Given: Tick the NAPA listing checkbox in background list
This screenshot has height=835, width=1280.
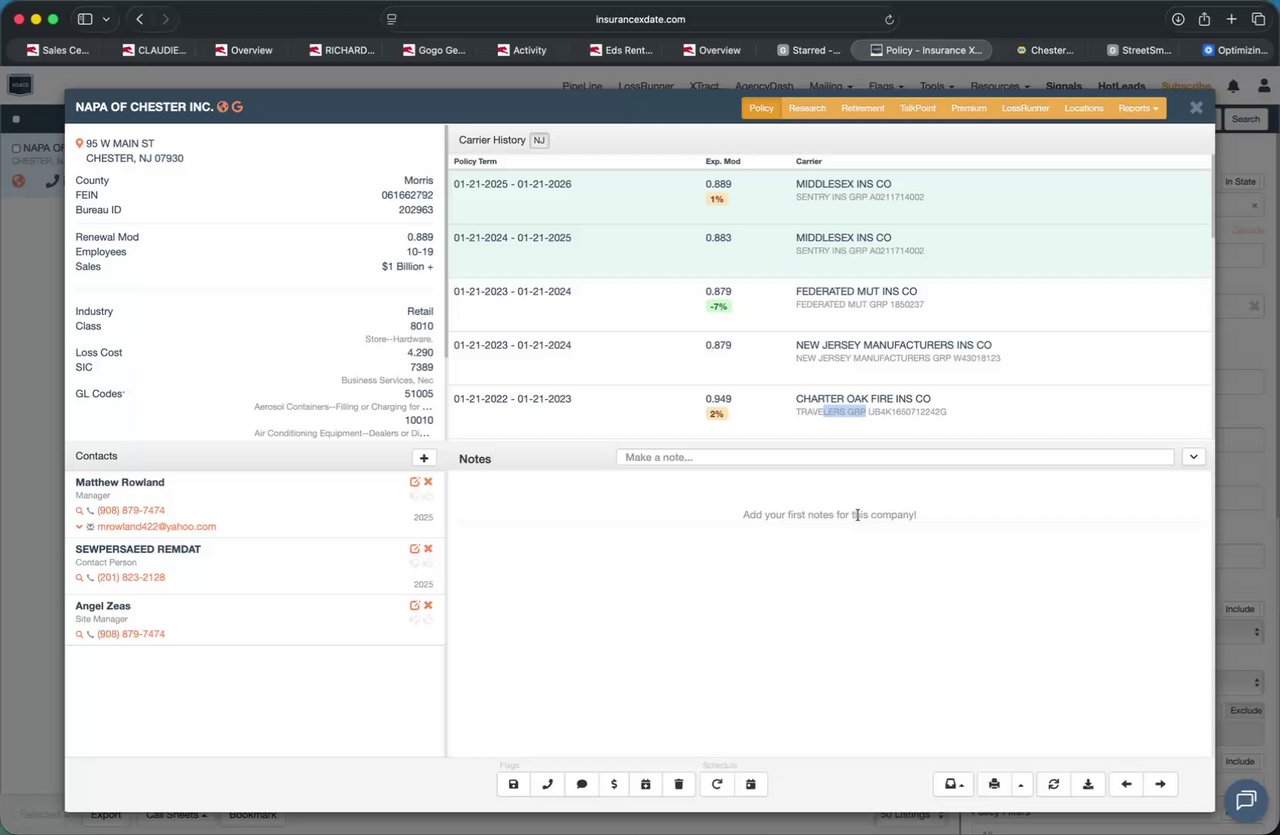Looking at the screenshot, I should pos(16,148).
